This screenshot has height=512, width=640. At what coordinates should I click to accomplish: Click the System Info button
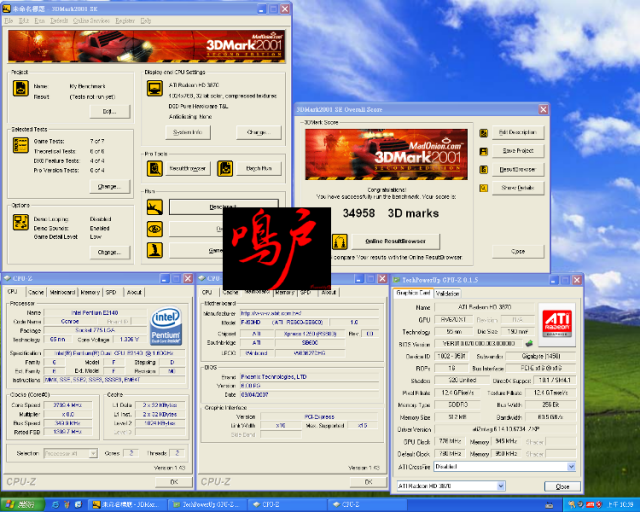(x=188, y=132)
